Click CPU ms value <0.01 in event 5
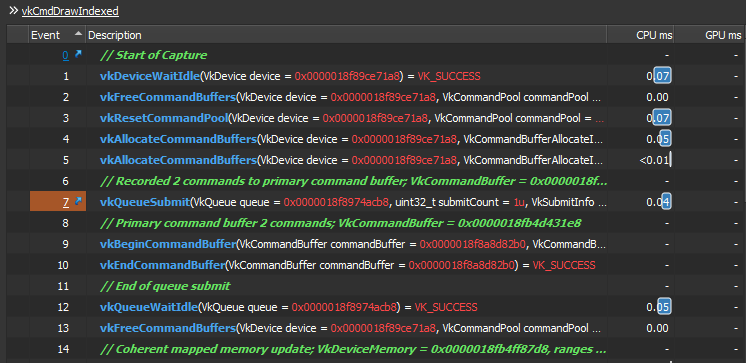This screenshot has height=363, width=746. (655, 160)
